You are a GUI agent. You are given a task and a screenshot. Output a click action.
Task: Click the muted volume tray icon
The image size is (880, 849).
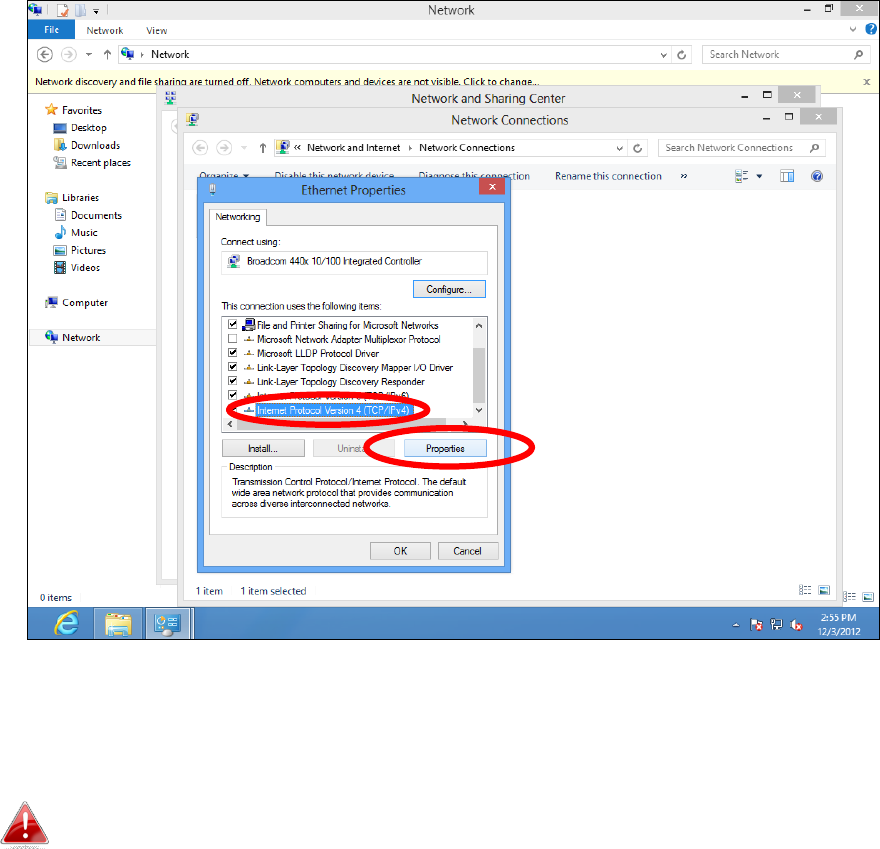pyautogui.click(x=796, y=625)
